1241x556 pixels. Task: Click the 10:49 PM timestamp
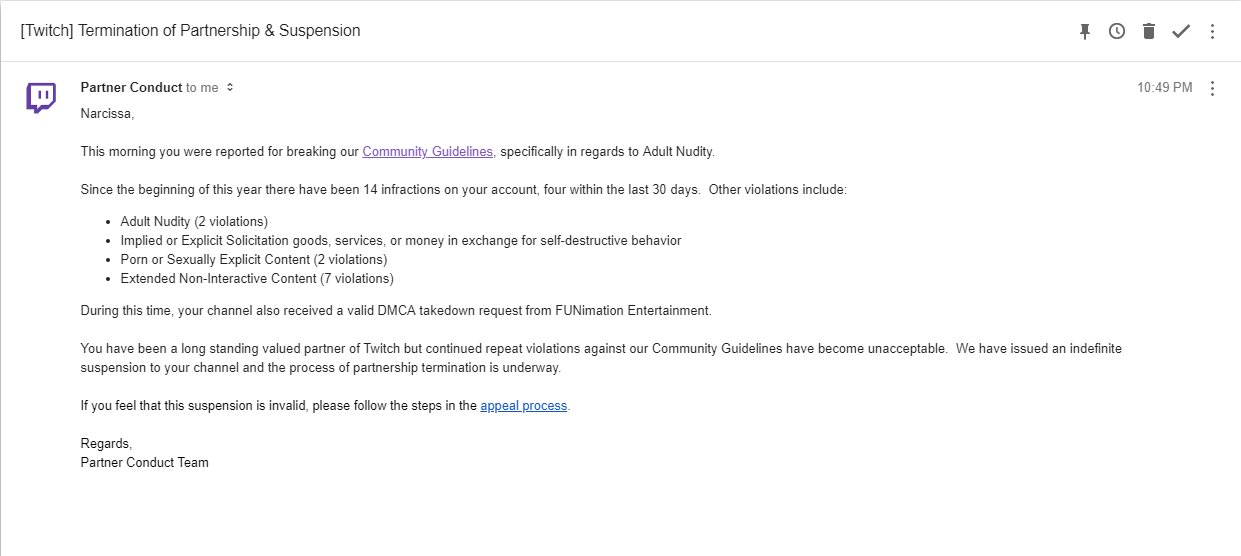1164,88
